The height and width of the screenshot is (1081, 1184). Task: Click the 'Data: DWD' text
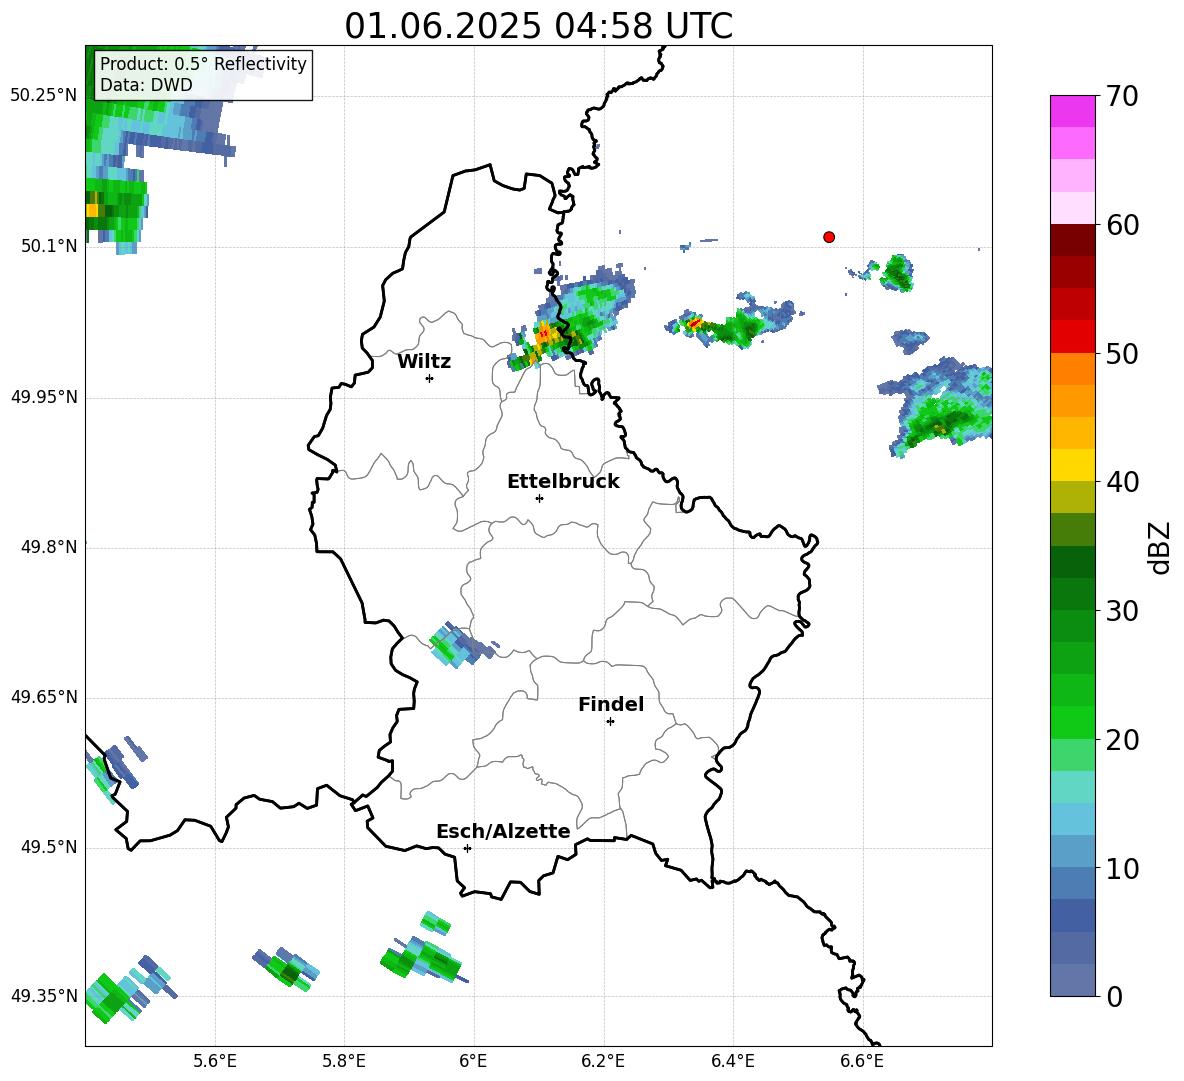point(146,85)
